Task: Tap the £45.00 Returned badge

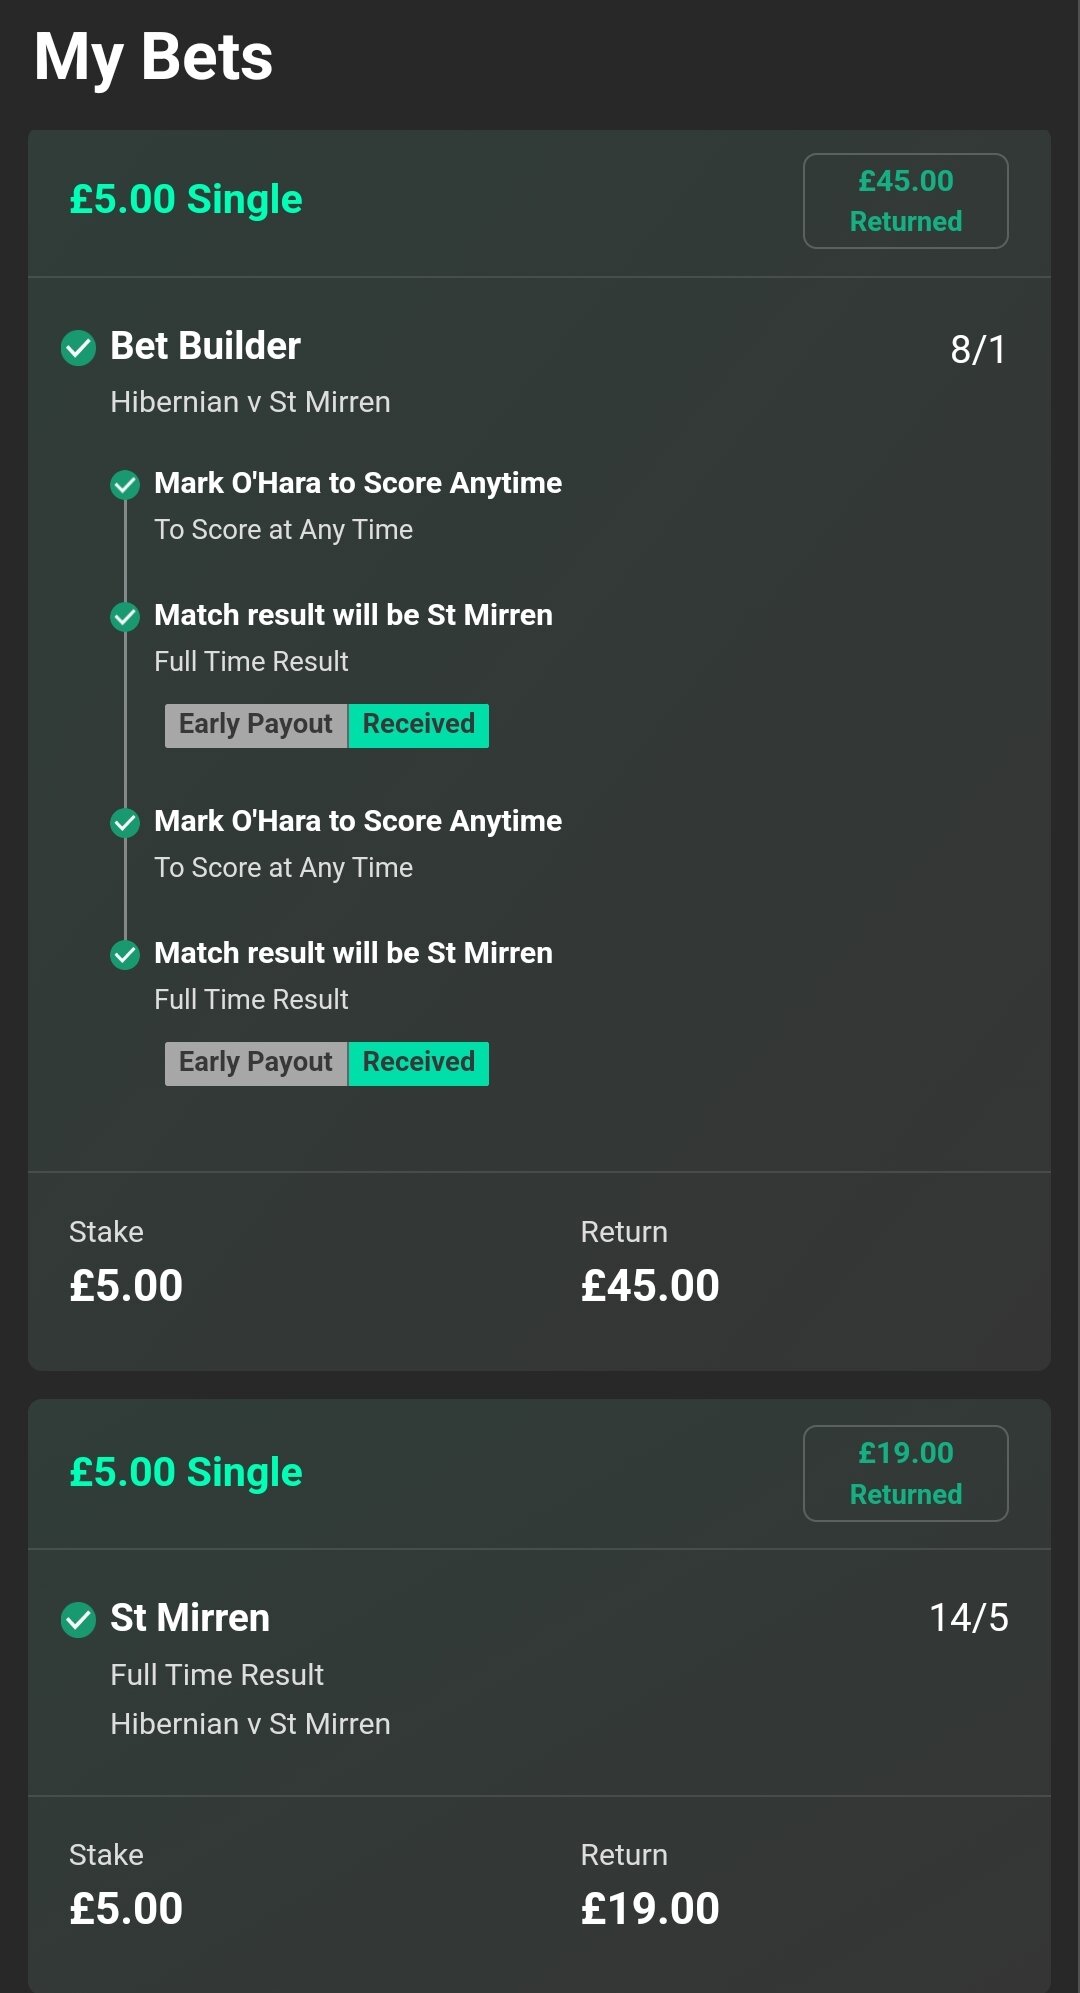Action: [x=906, y=201]
